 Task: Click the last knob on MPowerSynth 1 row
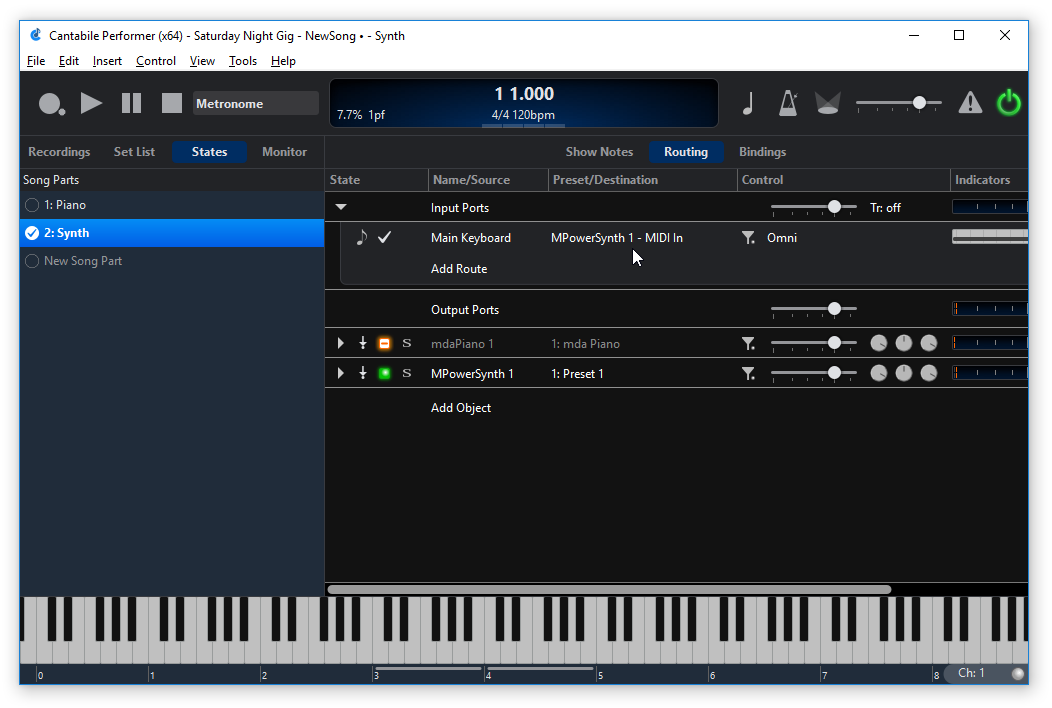coord(929,373)
